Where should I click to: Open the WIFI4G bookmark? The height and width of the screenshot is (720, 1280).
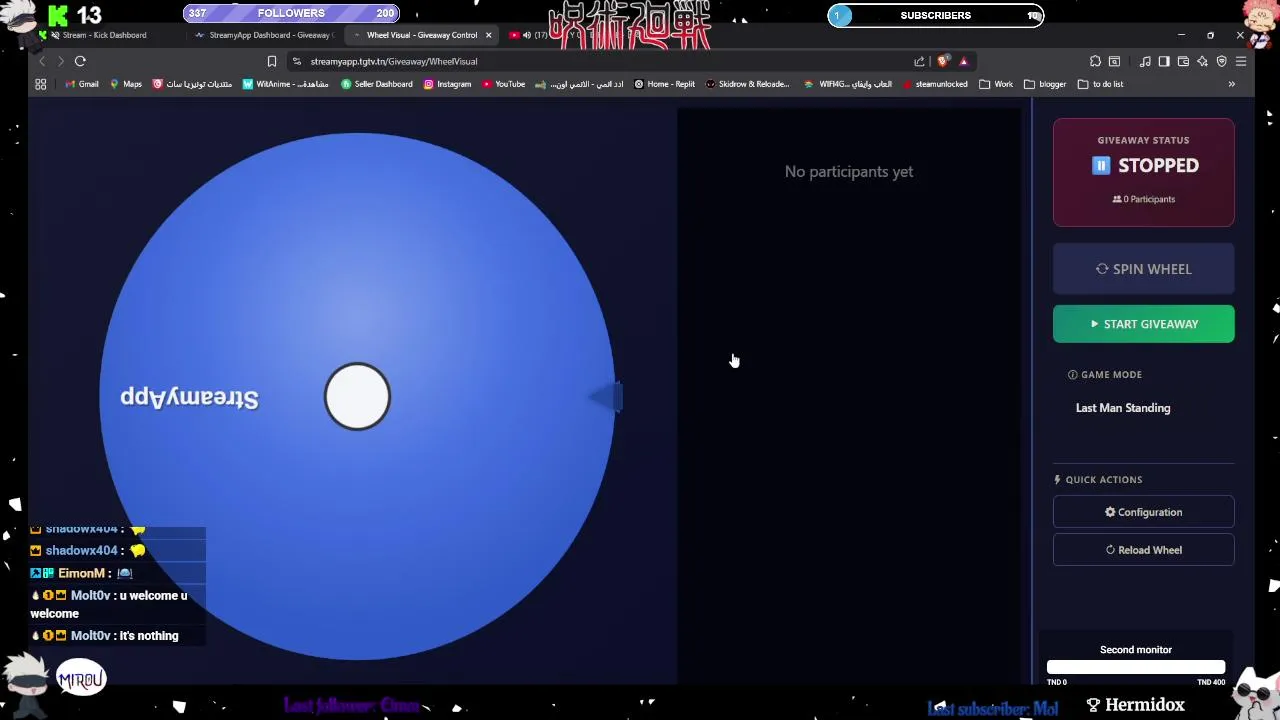pos(848,84)
